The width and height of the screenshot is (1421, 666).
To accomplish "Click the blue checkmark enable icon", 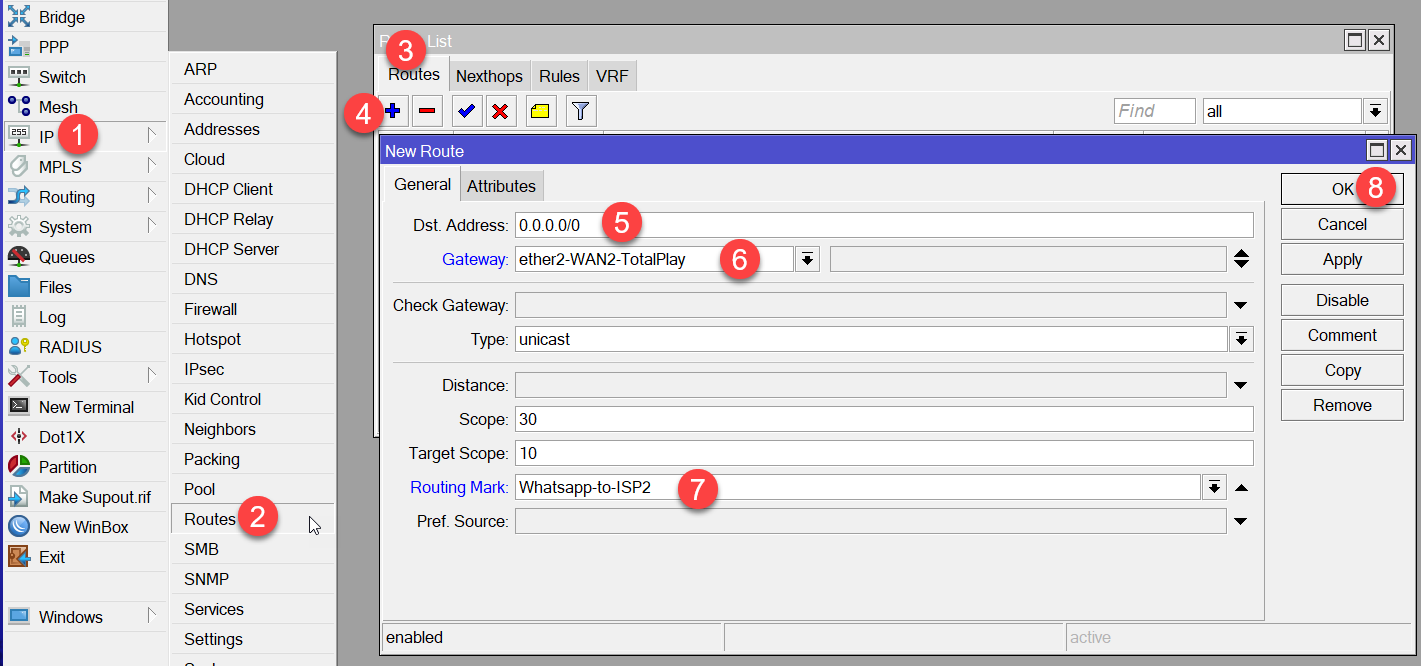I will (x=466, y=111).
